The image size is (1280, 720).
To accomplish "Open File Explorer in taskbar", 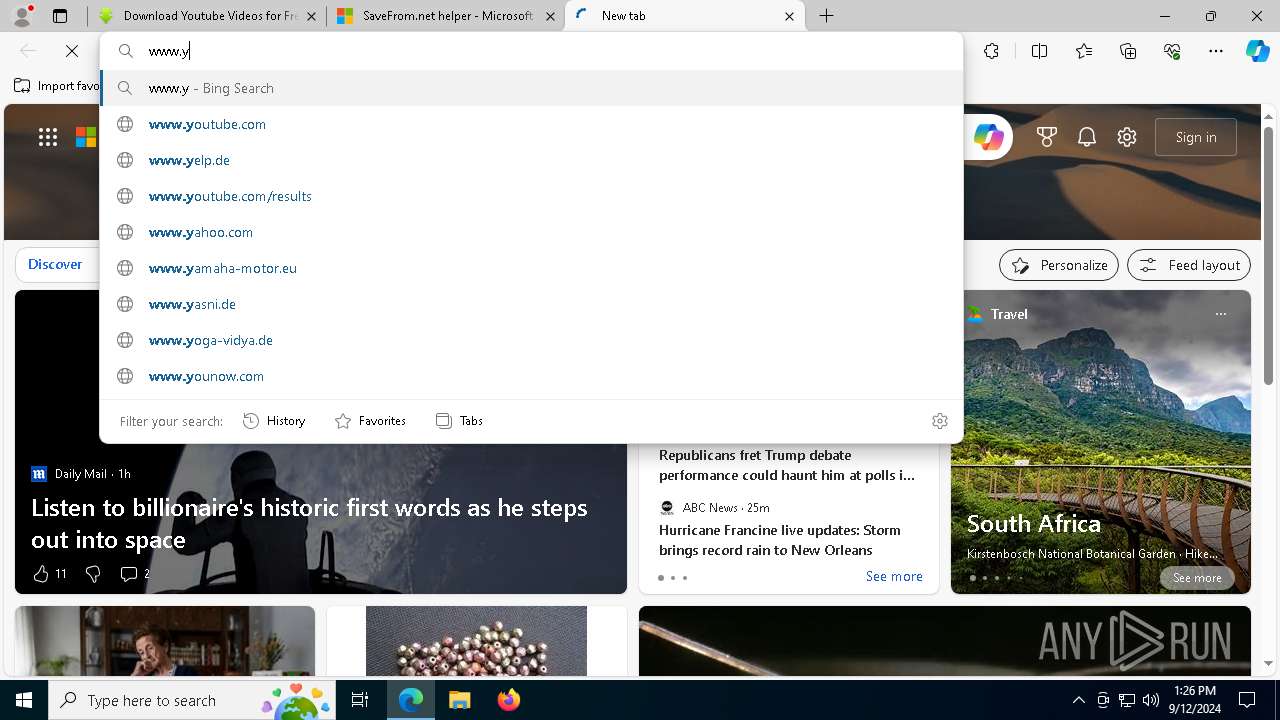I will (x=459, y=700).
